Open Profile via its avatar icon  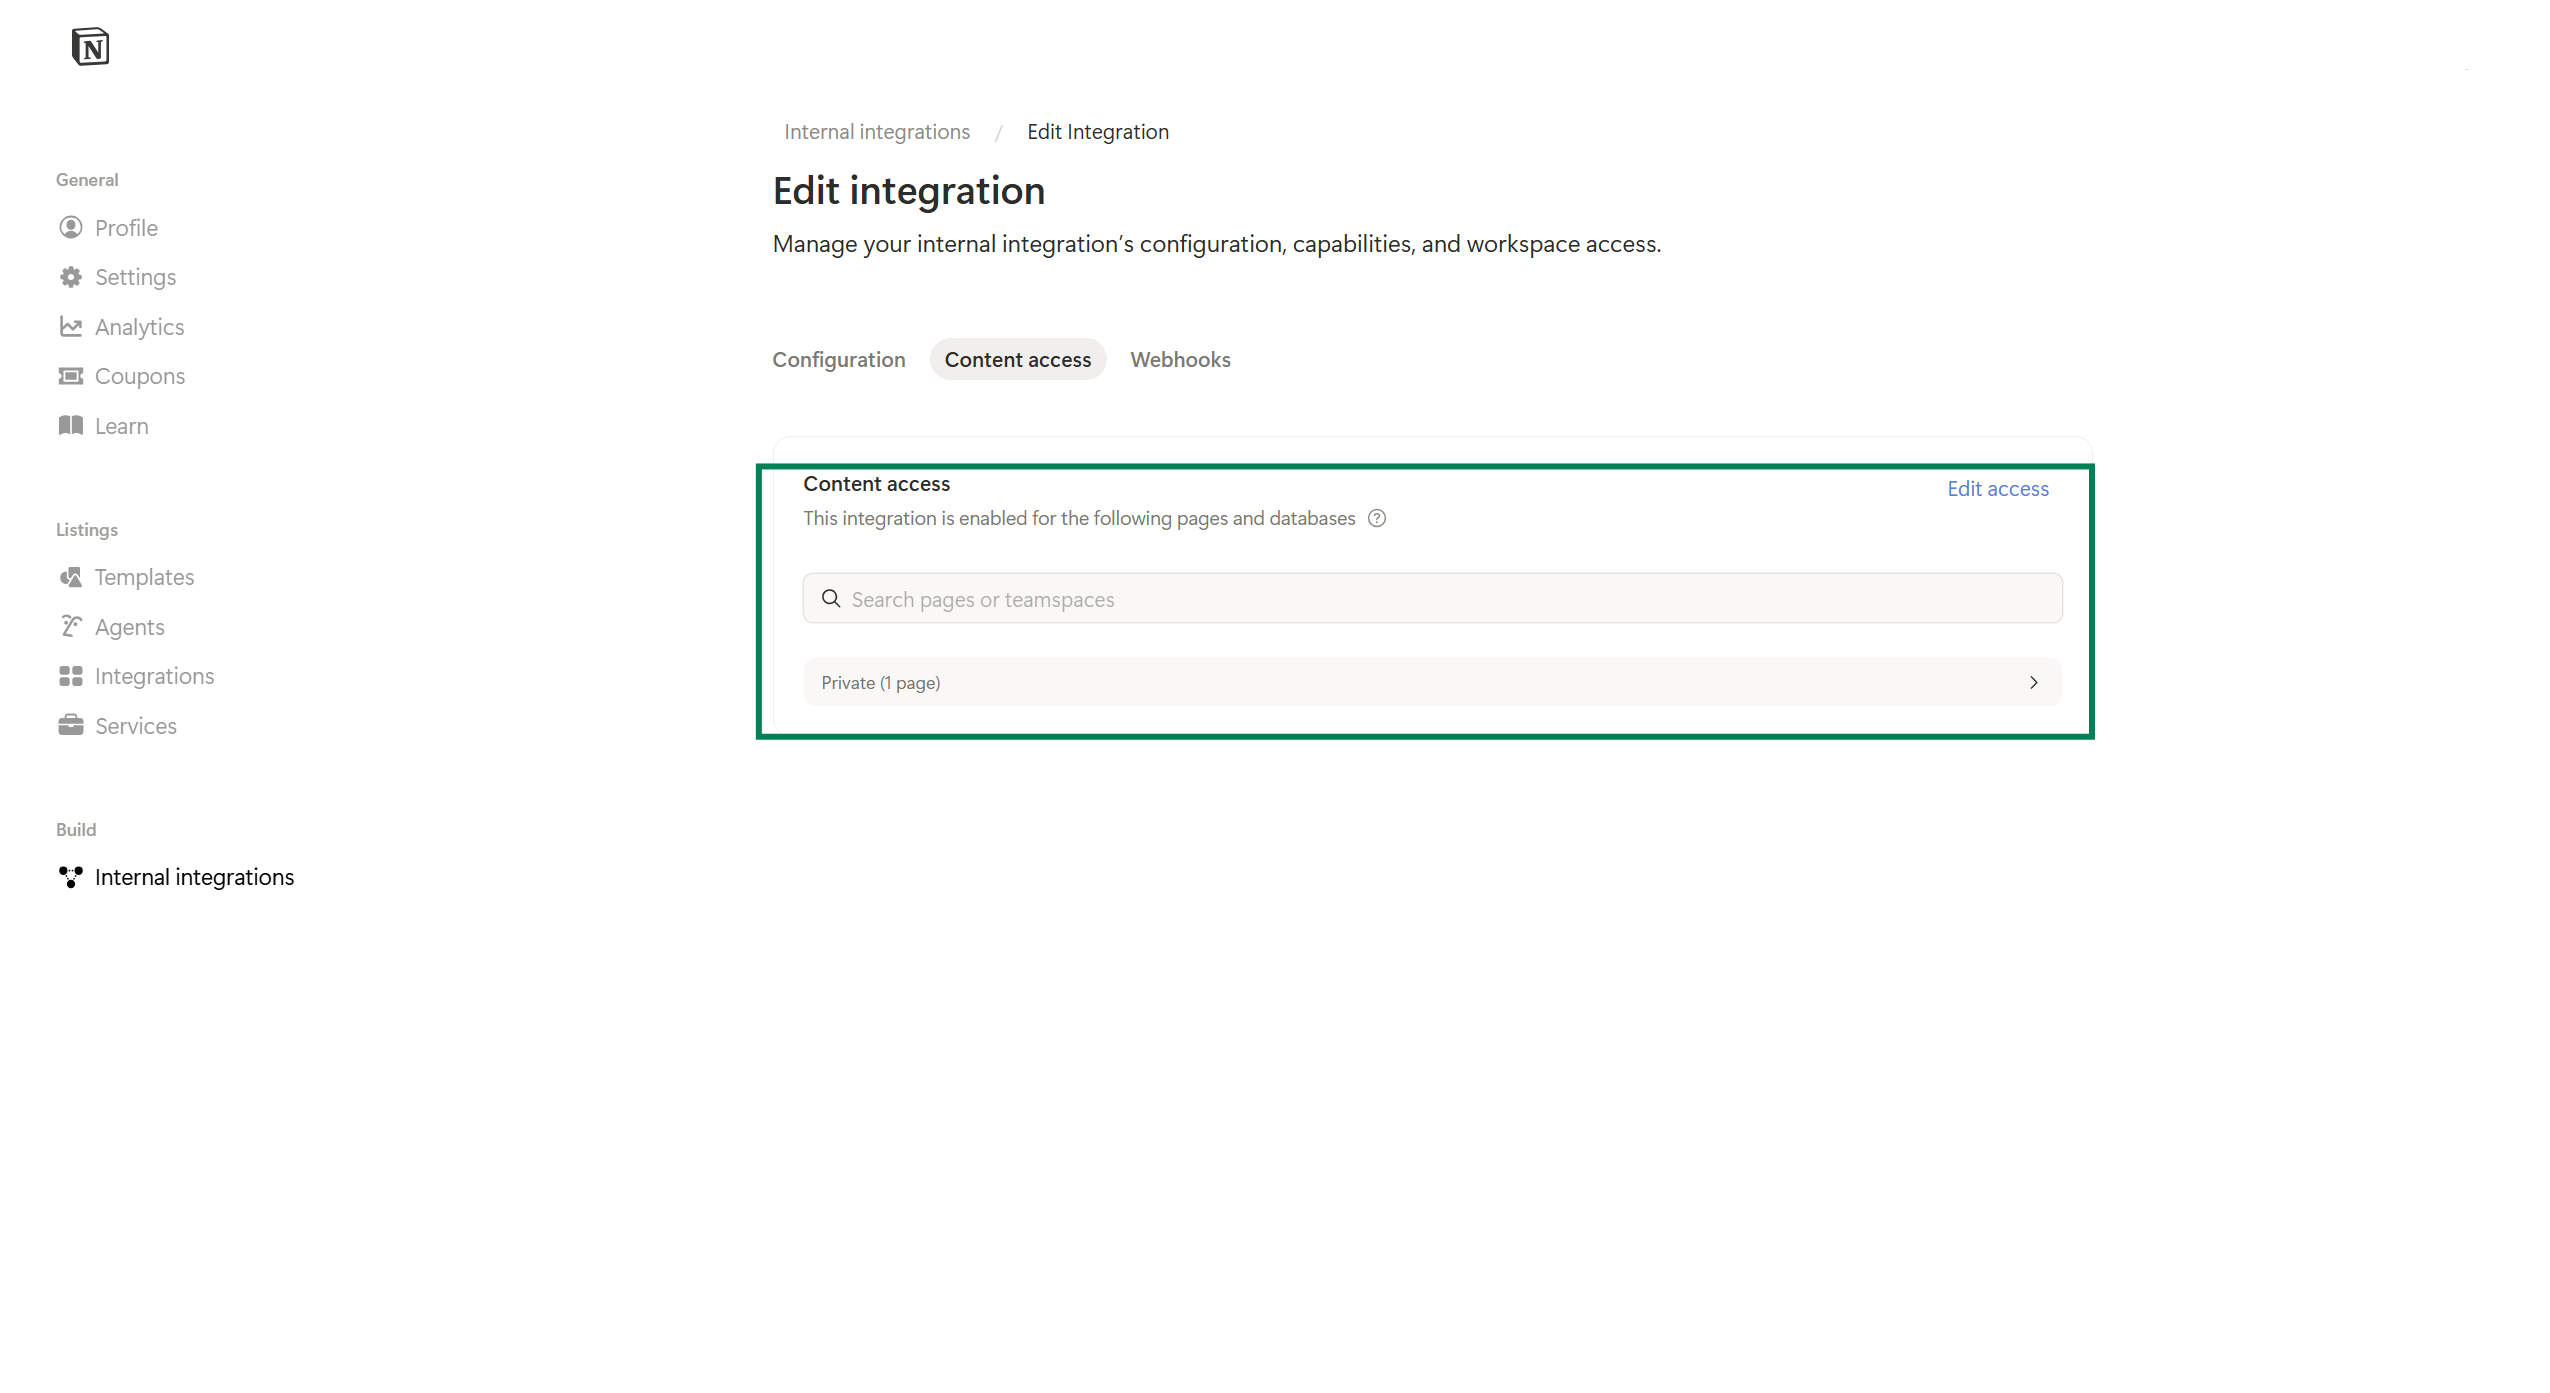click(71, 227)
